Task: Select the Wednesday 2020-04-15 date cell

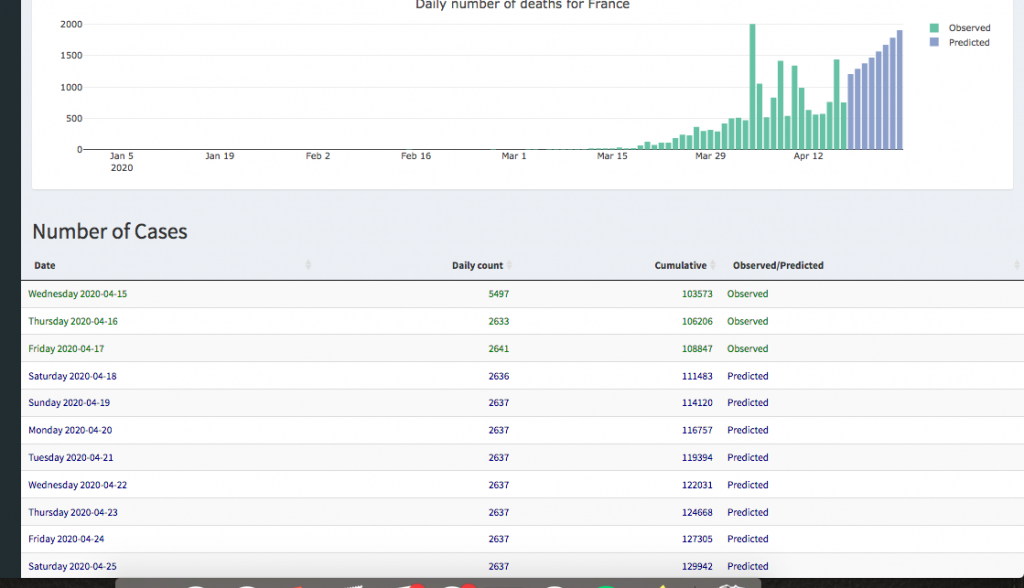Action: (78, 294)
